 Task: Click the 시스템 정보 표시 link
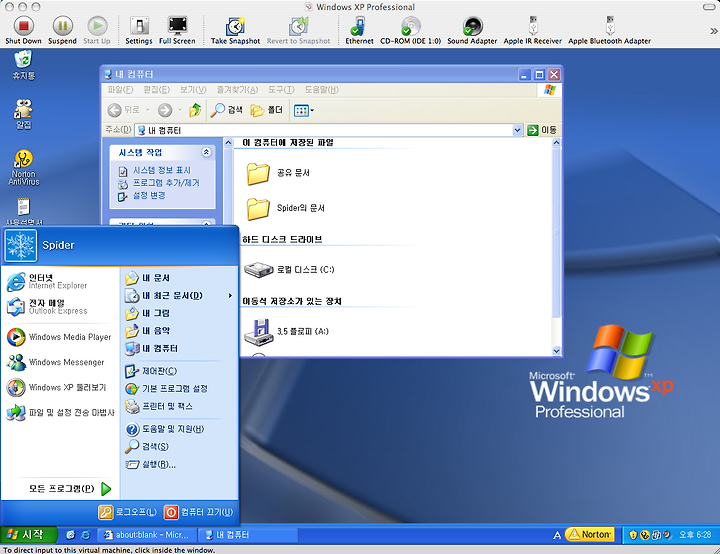pos(162,170)
